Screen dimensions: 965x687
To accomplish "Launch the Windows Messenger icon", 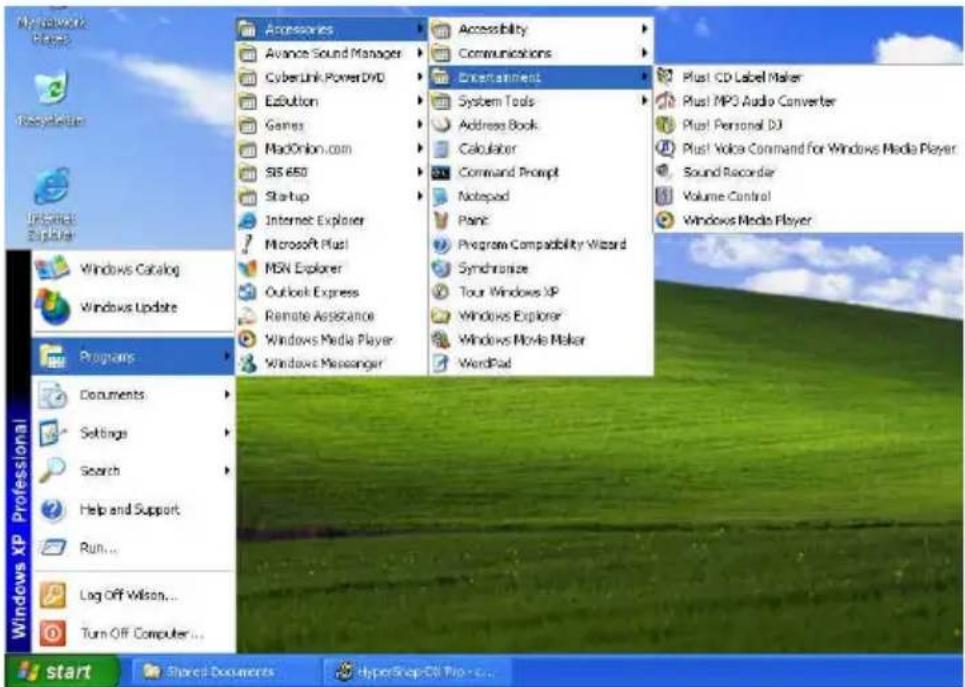I will click(247, 363).
